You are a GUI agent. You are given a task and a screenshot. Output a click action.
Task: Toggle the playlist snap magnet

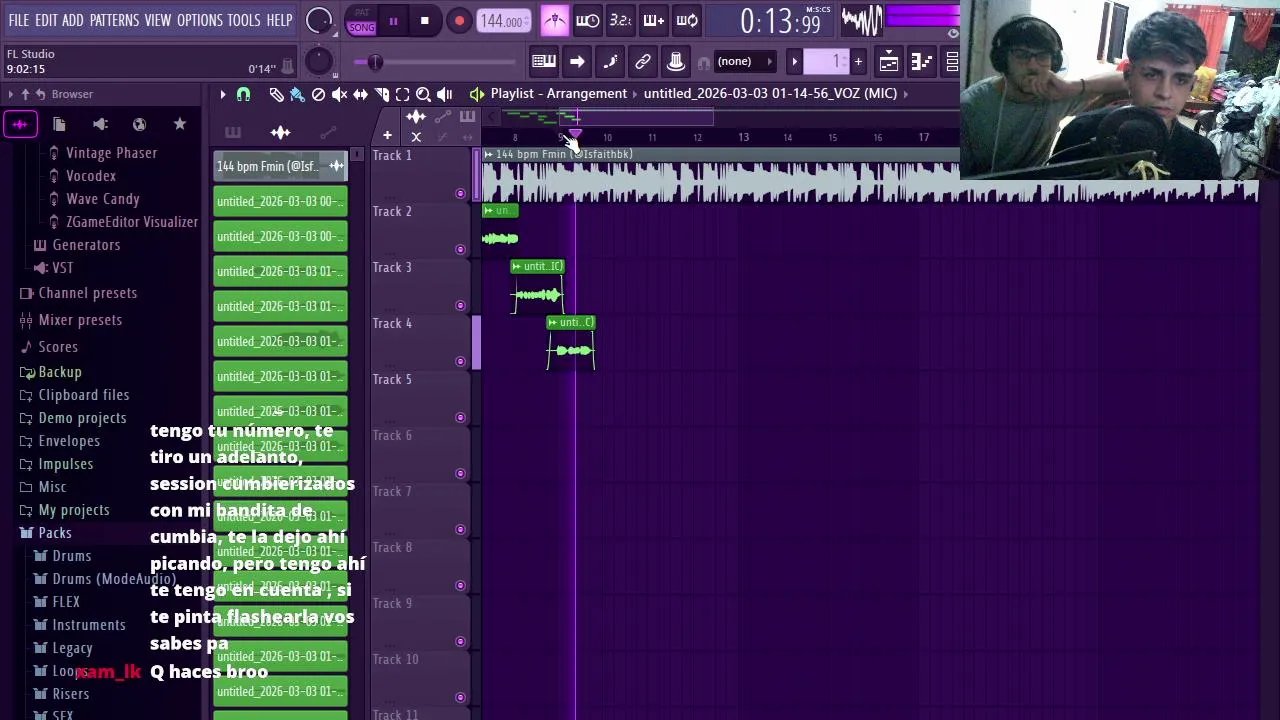pyautogui.click(x=243, y=94)
